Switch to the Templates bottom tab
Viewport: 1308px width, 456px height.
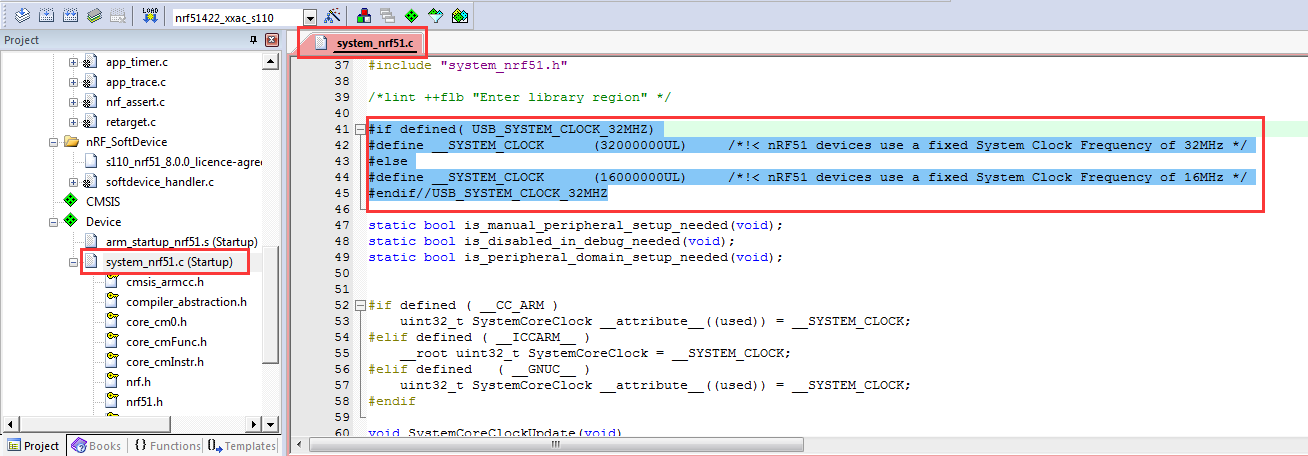click(x=242, y=446)
